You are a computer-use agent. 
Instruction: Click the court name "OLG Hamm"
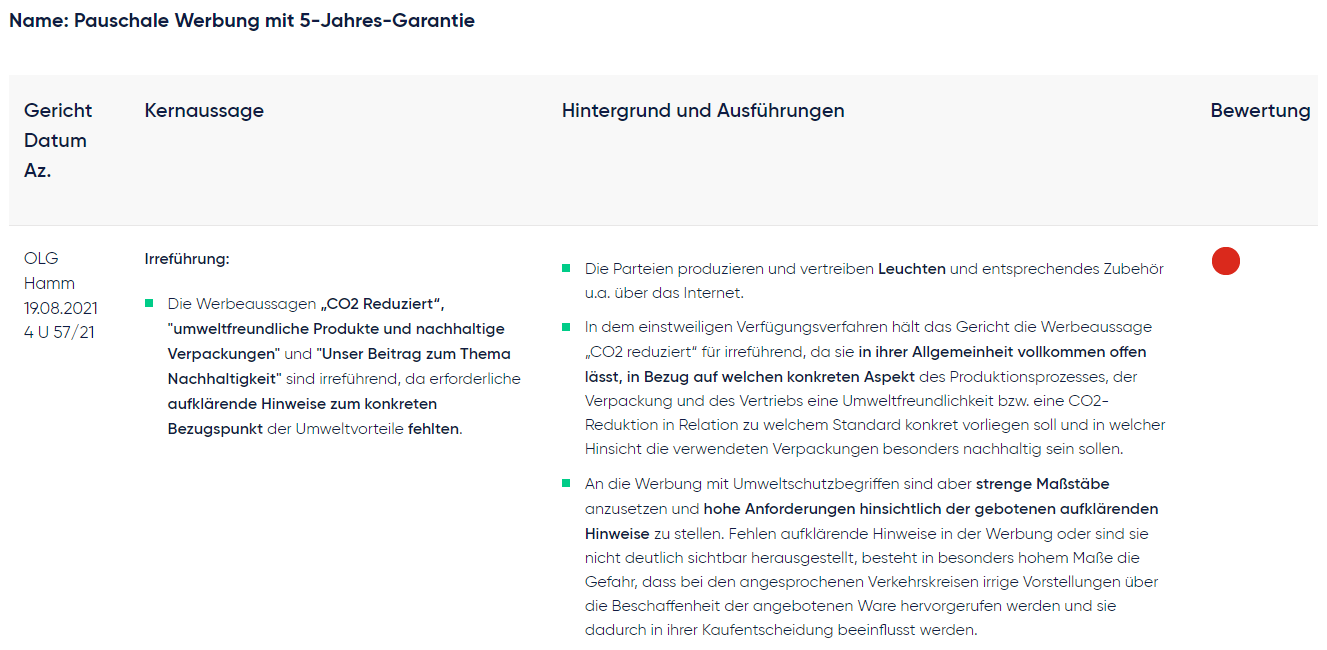(49, 271)
